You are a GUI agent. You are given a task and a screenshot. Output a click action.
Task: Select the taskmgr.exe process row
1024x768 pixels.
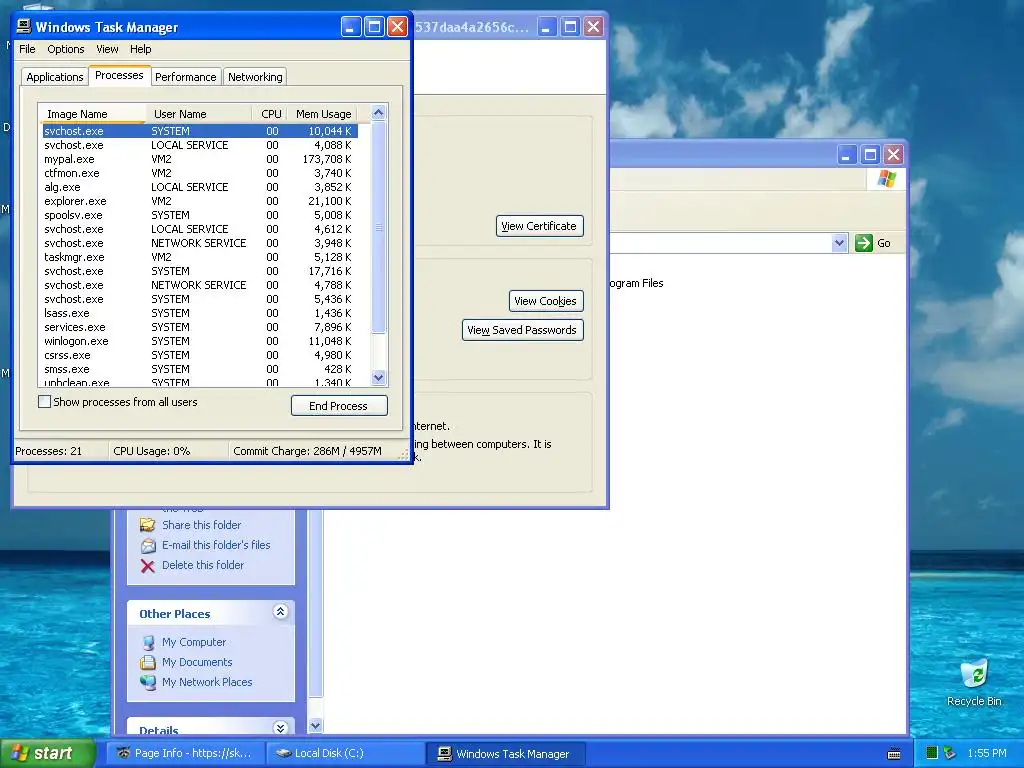tap(200, 257)
